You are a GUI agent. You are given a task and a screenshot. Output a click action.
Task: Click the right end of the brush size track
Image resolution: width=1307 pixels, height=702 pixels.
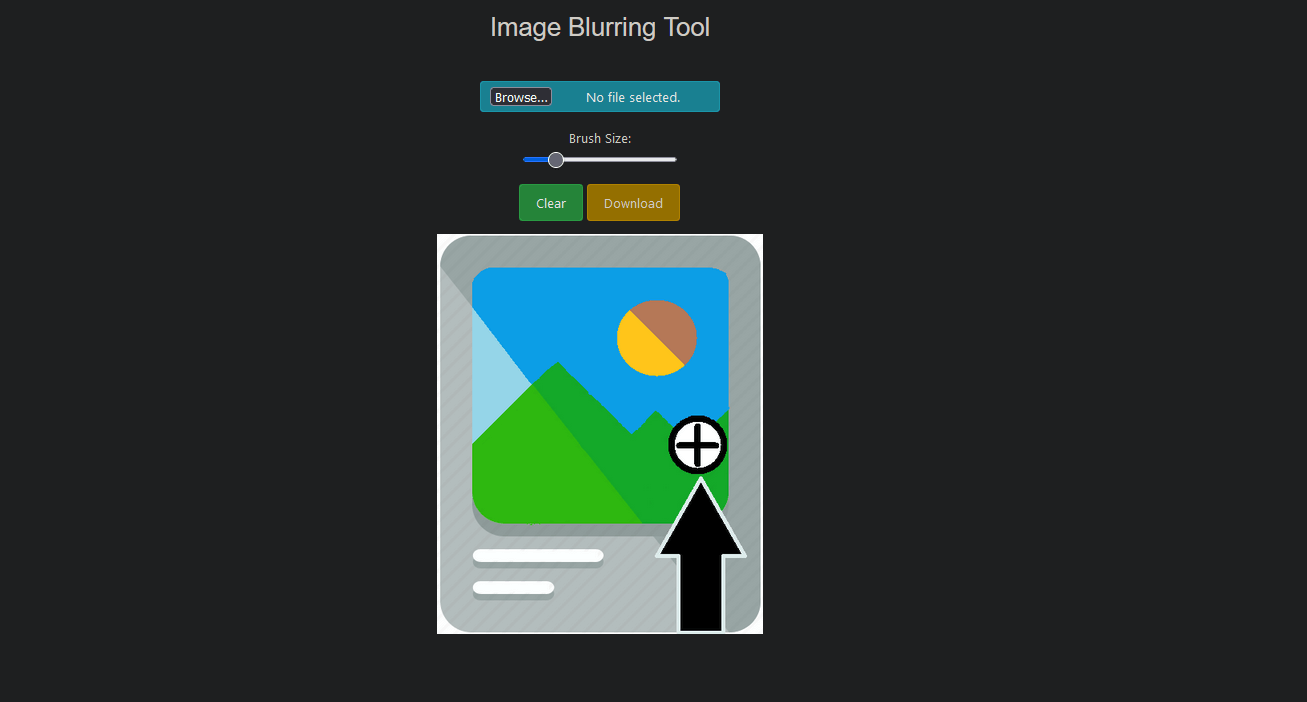(674, 160)
